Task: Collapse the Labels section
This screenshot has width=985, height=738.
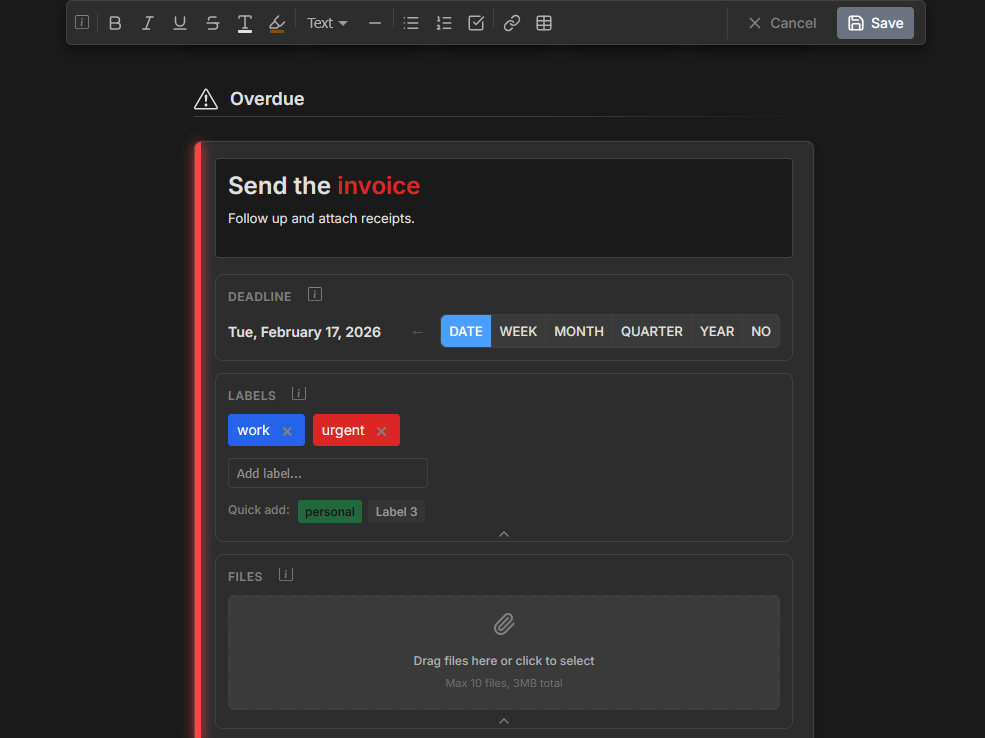Action: pos(503,533)
